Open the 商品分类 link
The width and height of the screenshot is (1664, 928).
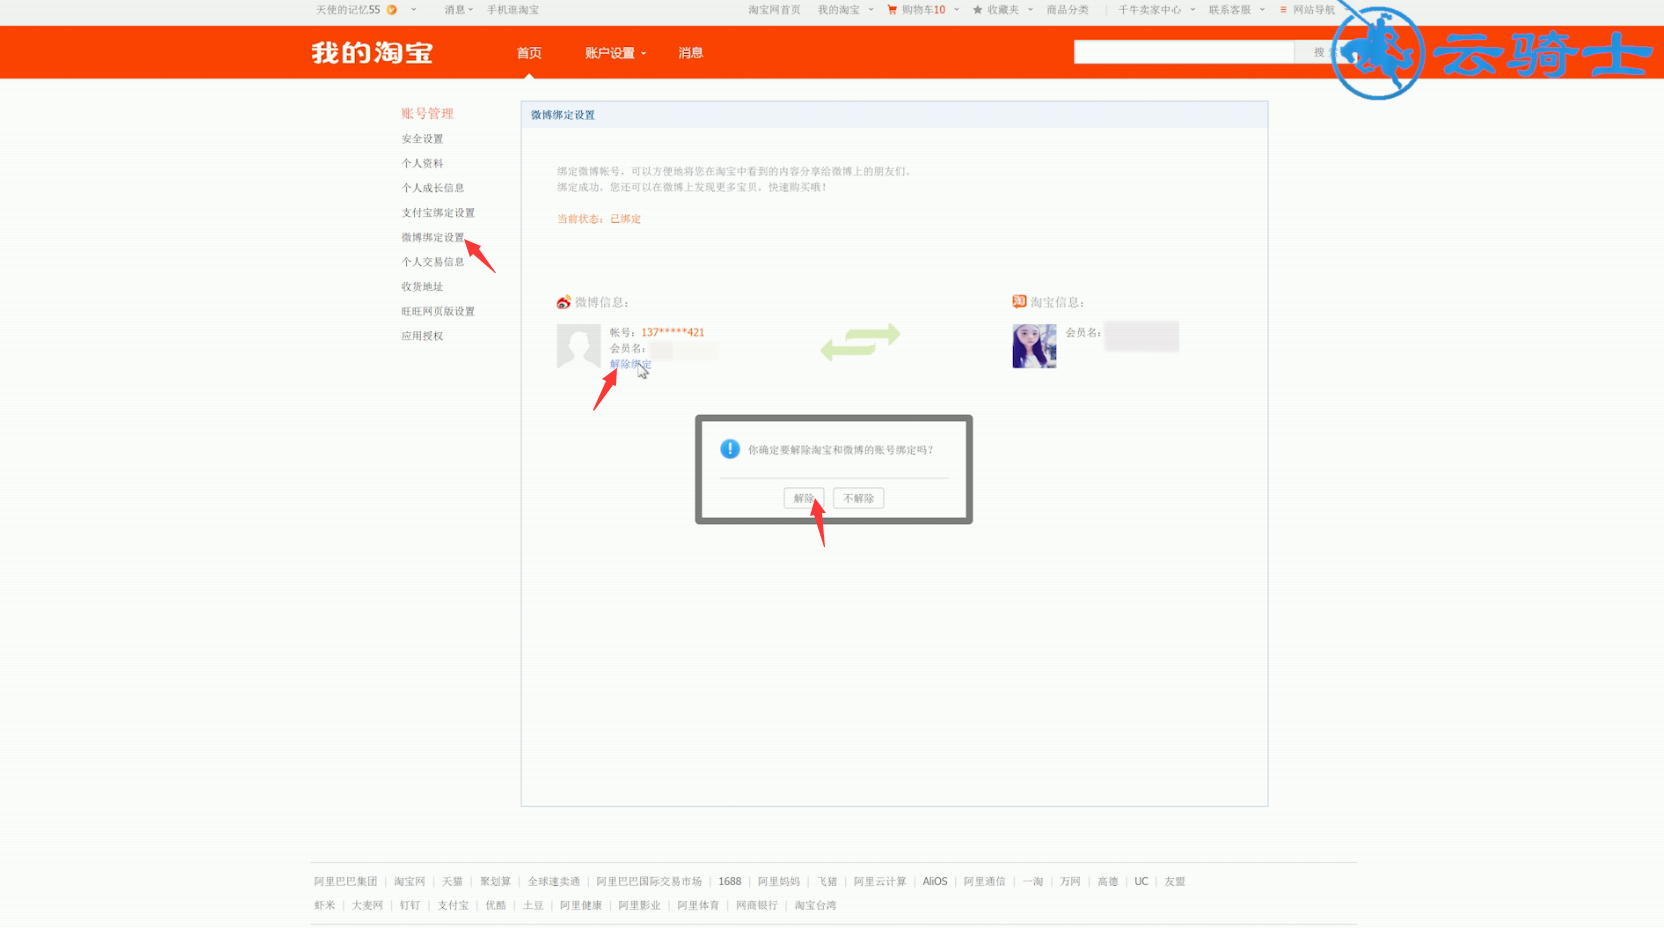tap(1067, 10)
